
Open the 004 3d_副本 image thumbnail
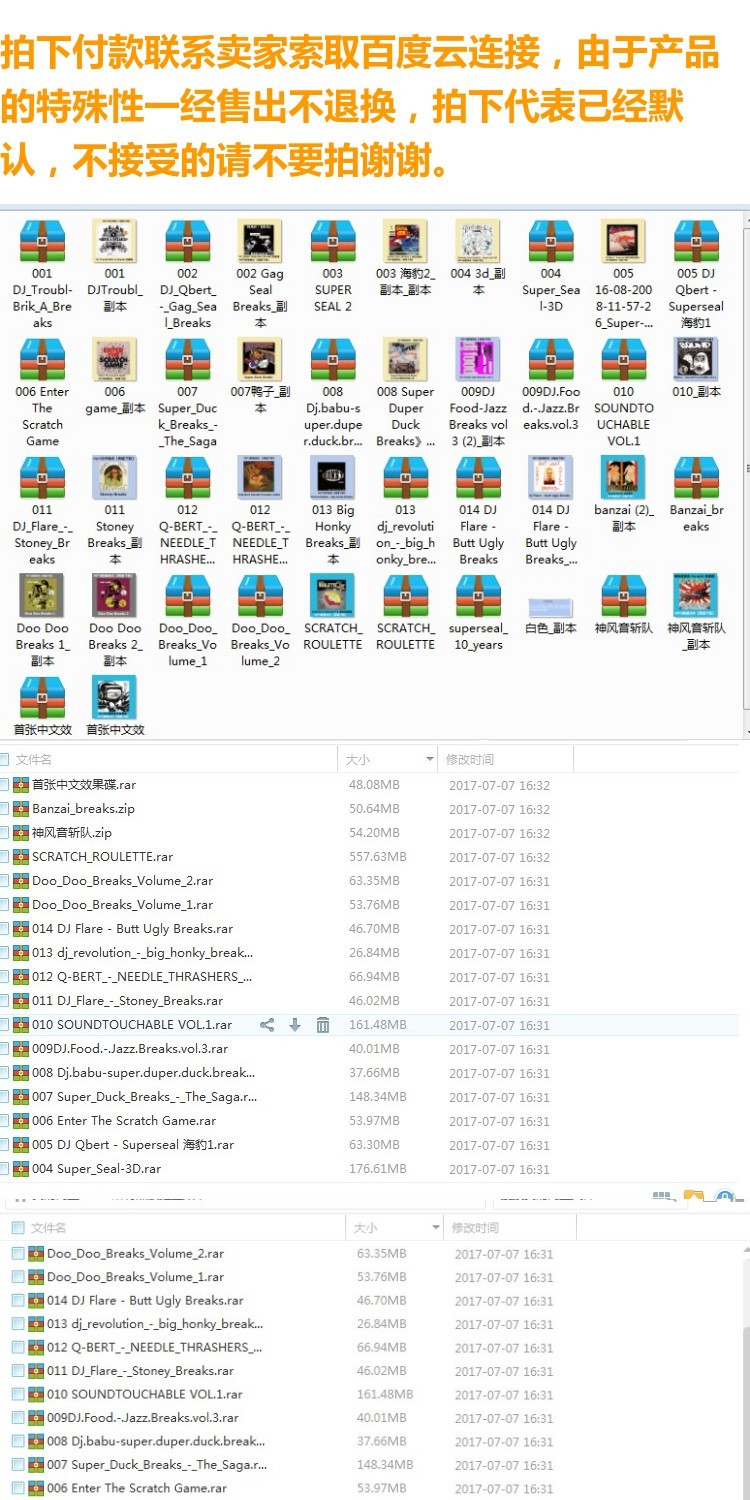click(478, 241)
